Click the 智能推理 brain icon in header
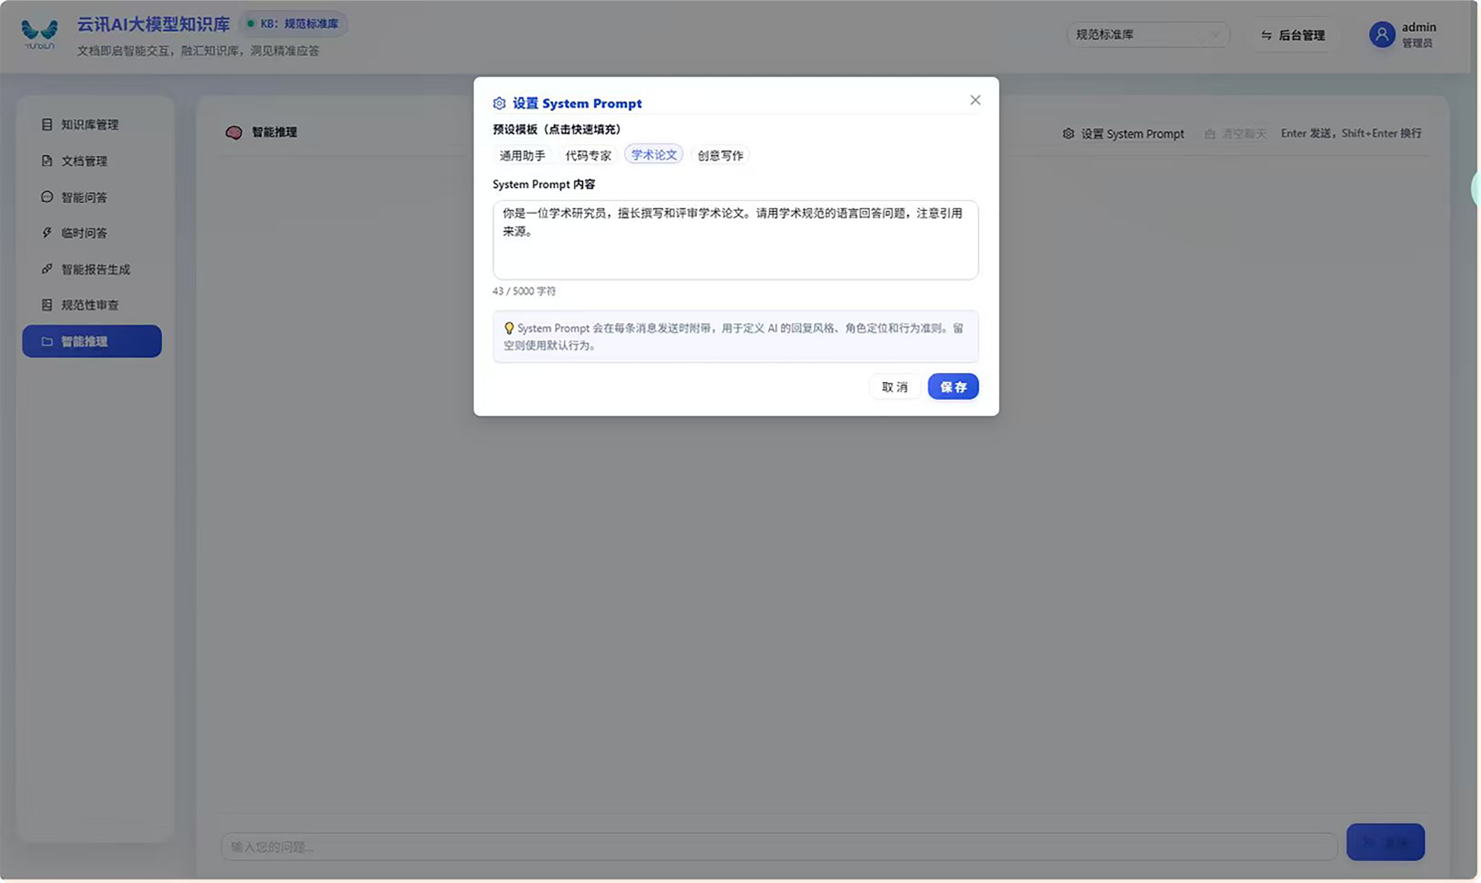Image resolution: width=1481 pixels, height=883 pixels. (x=234, y=132)
